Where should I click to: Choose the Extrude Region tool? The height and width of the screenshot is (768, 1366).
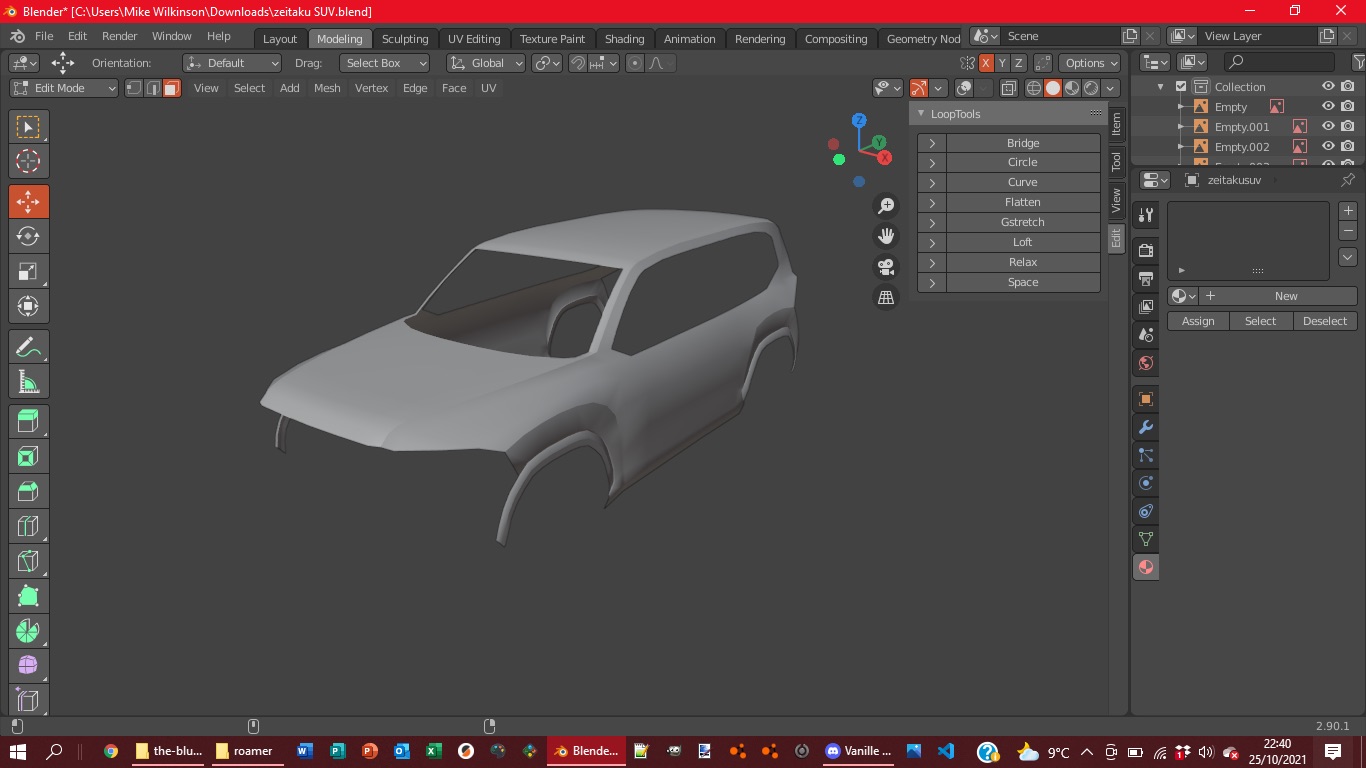28,422
